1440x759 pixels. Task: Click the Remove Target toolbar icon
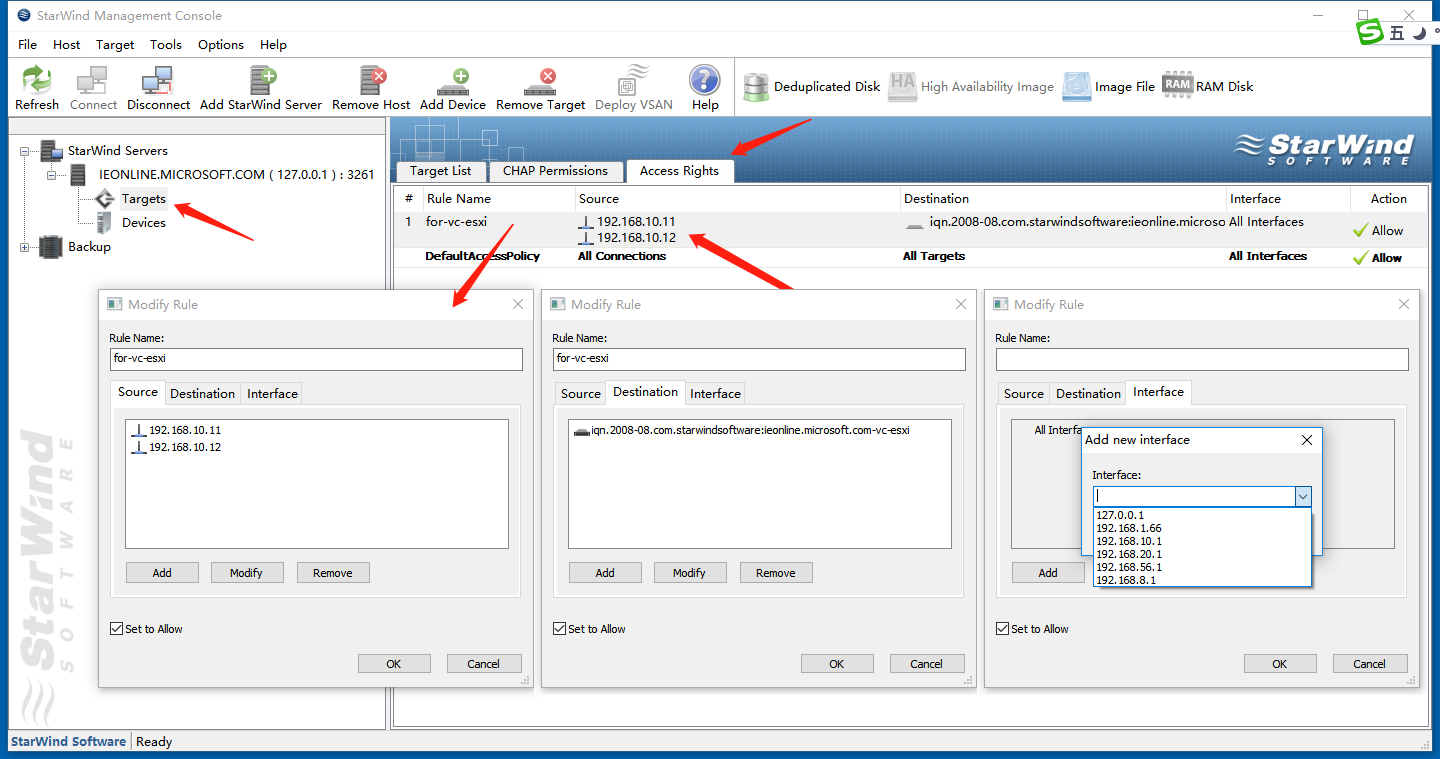tap(540, 81)
